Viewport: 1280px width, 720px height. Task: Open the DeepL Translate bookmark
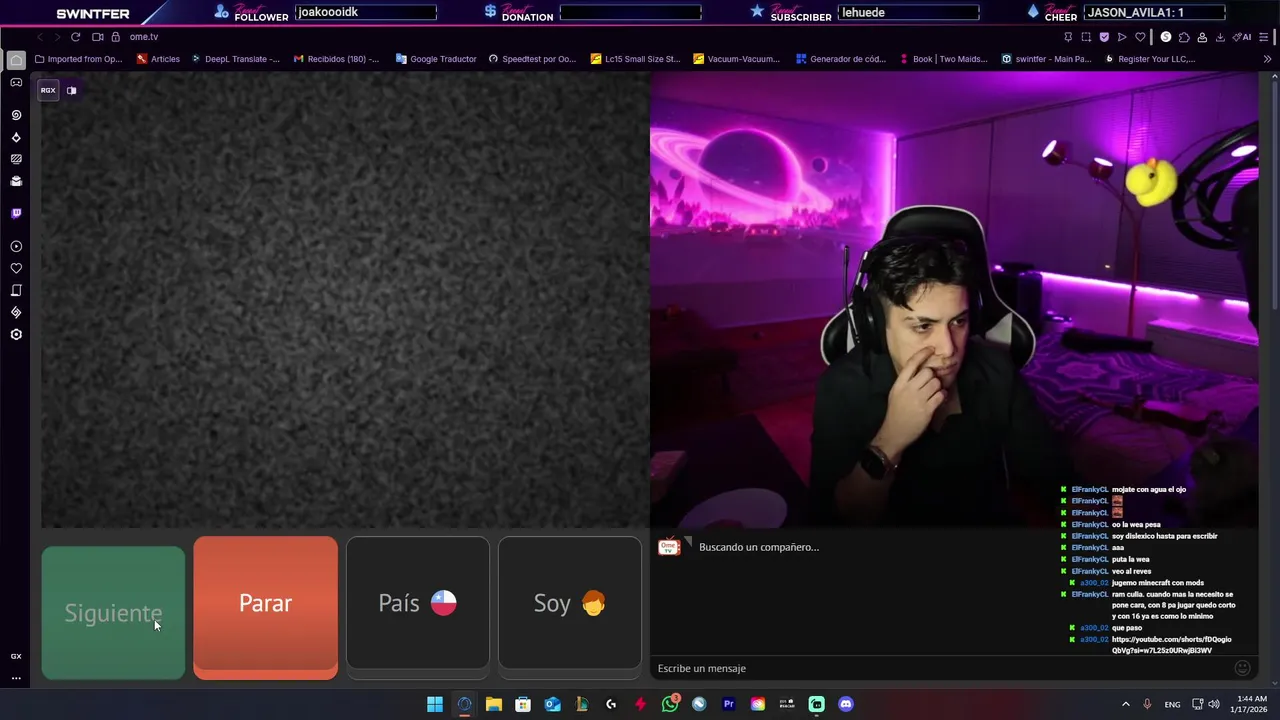tap(236, 59)
